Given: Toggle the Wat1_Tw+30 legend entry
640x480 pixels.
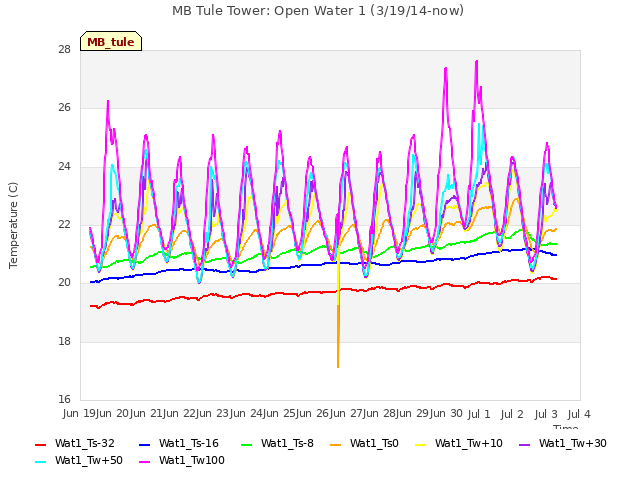Looking at the screenshot, I should click(563, 444).
